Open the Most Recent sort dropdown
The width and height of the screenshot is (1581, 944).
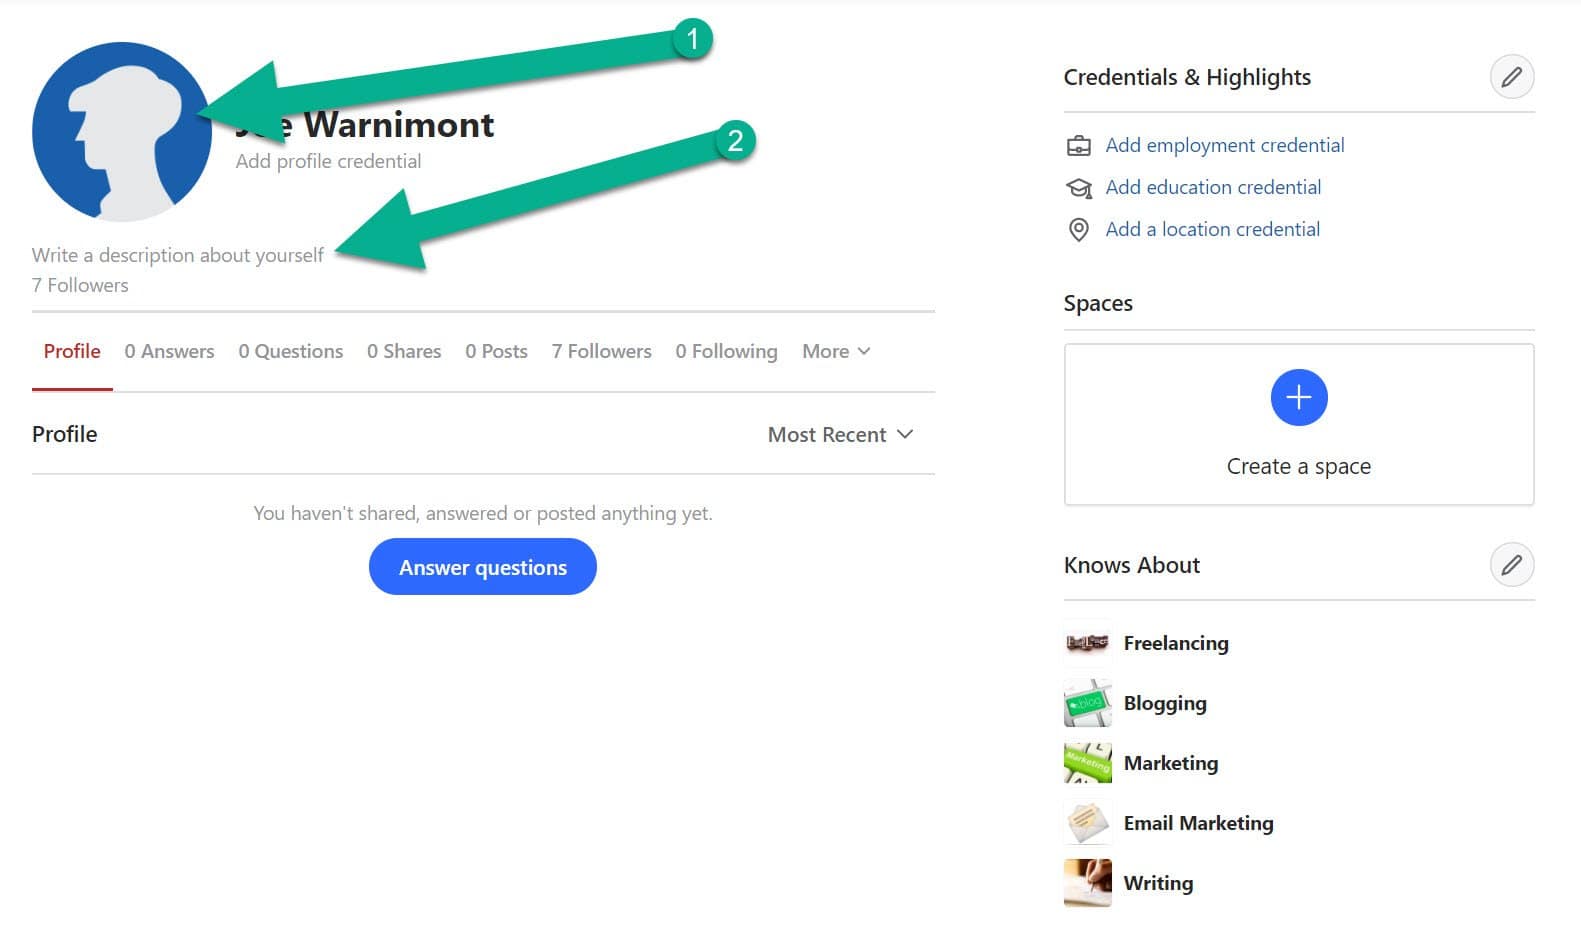(841, 434)
